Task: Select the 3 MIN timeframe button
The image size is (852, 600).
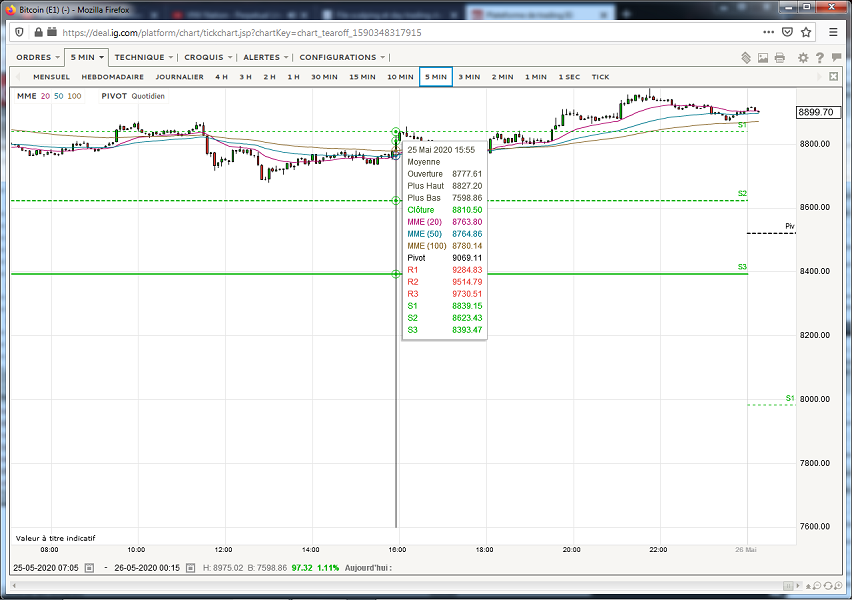Action: point(469,77)
